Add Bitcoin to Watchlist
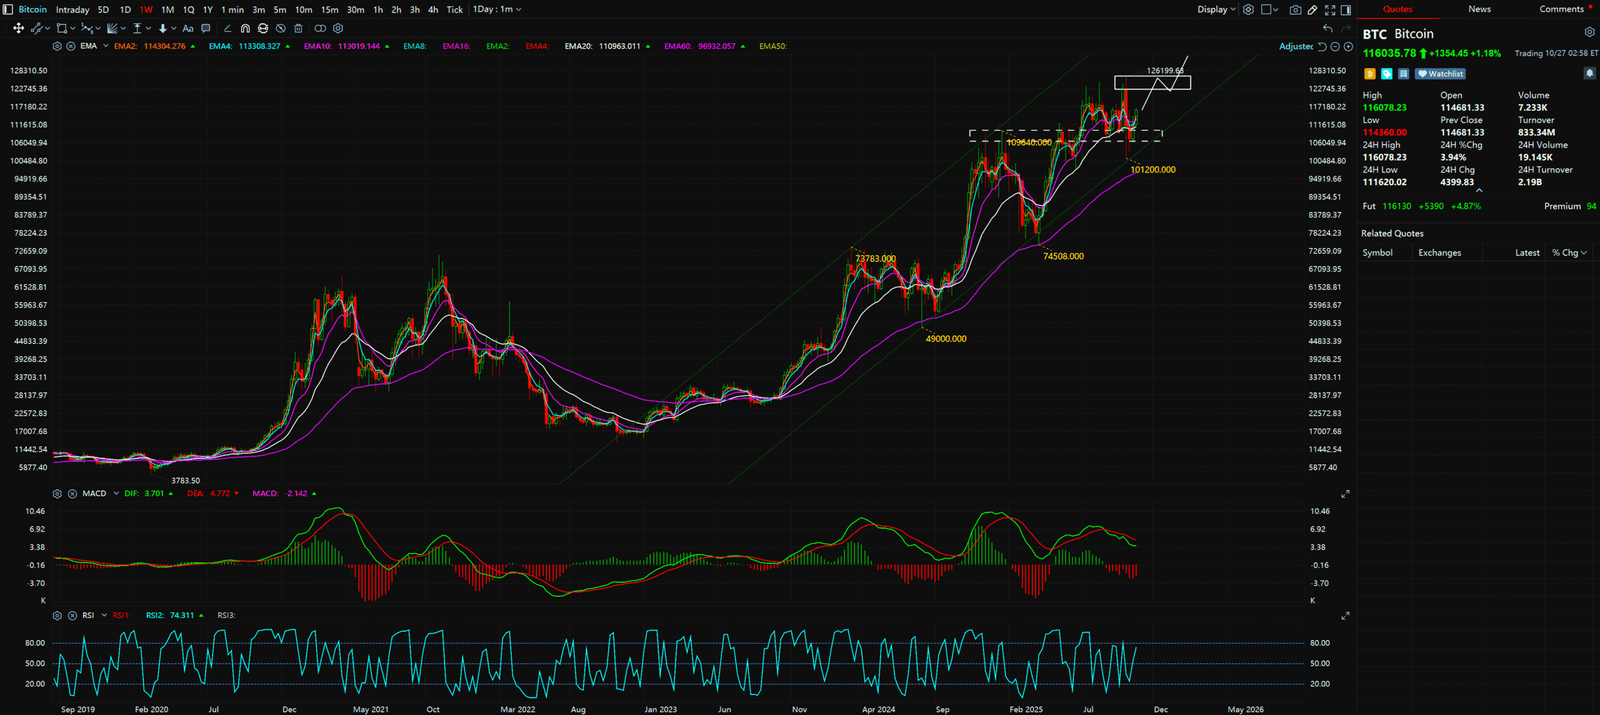Image resolution: width=1600 pixels, height=715 pixels. coord(1441,74)
